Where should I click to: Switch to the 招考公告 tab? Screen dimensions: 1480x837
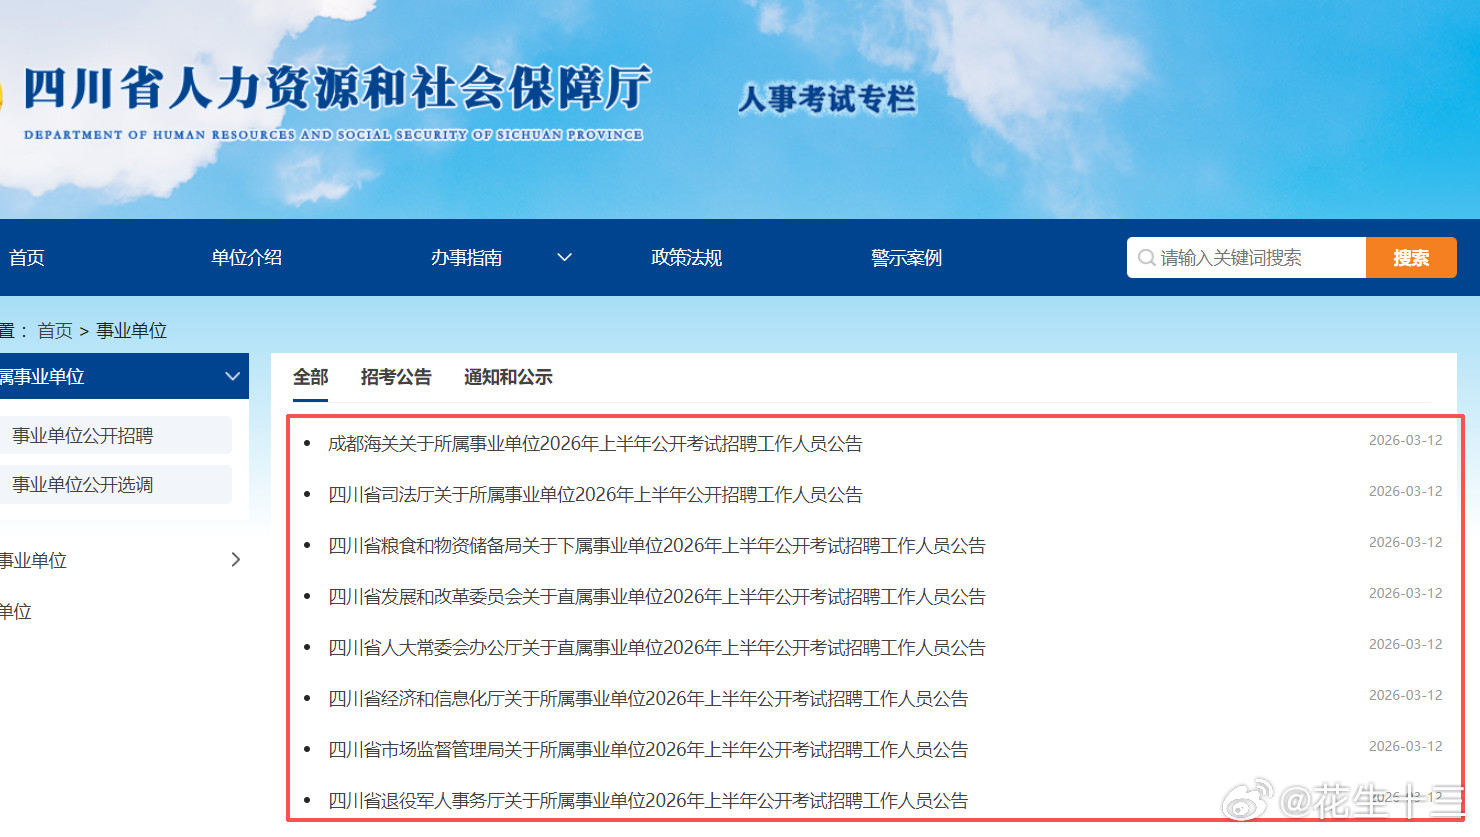click(396, 377)
